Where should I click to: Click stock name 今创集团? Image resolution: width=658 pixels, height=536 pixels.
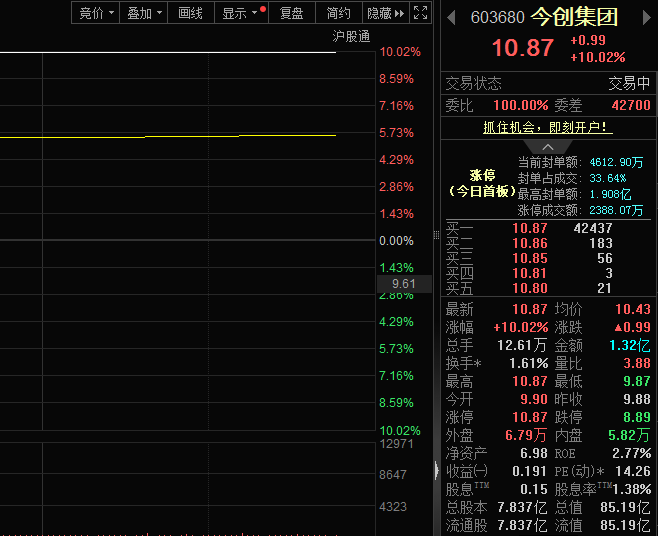click(574, 18)
